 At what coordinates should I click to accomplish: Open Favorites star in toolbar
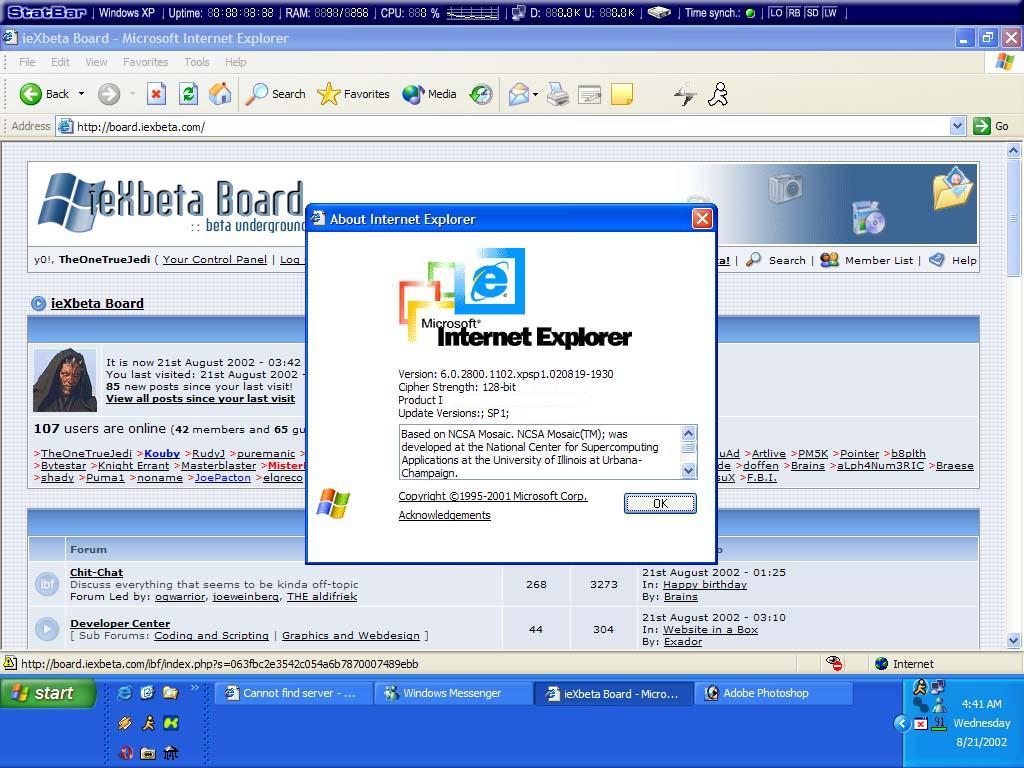click(353, 94)
